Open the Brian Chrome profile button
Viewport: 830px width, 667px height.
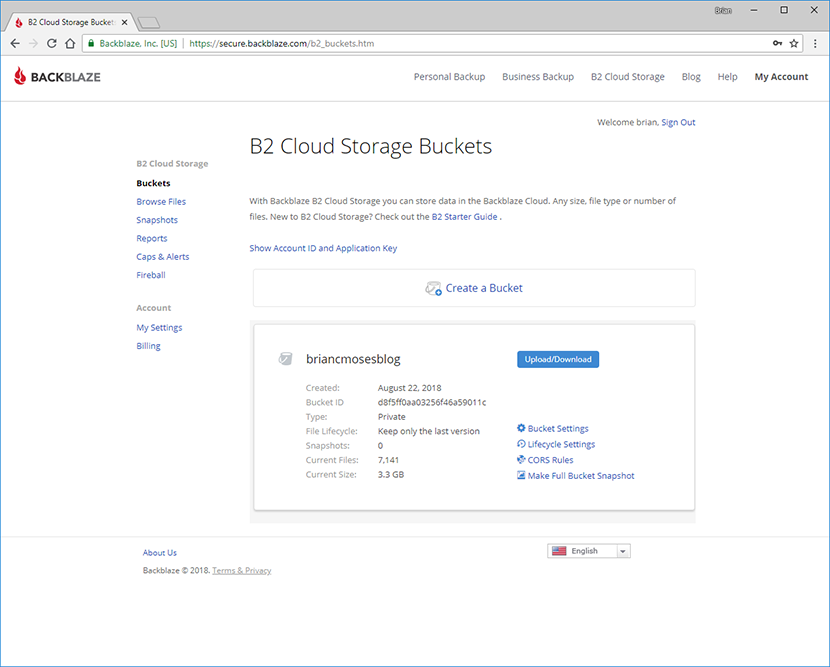[723, 10]
